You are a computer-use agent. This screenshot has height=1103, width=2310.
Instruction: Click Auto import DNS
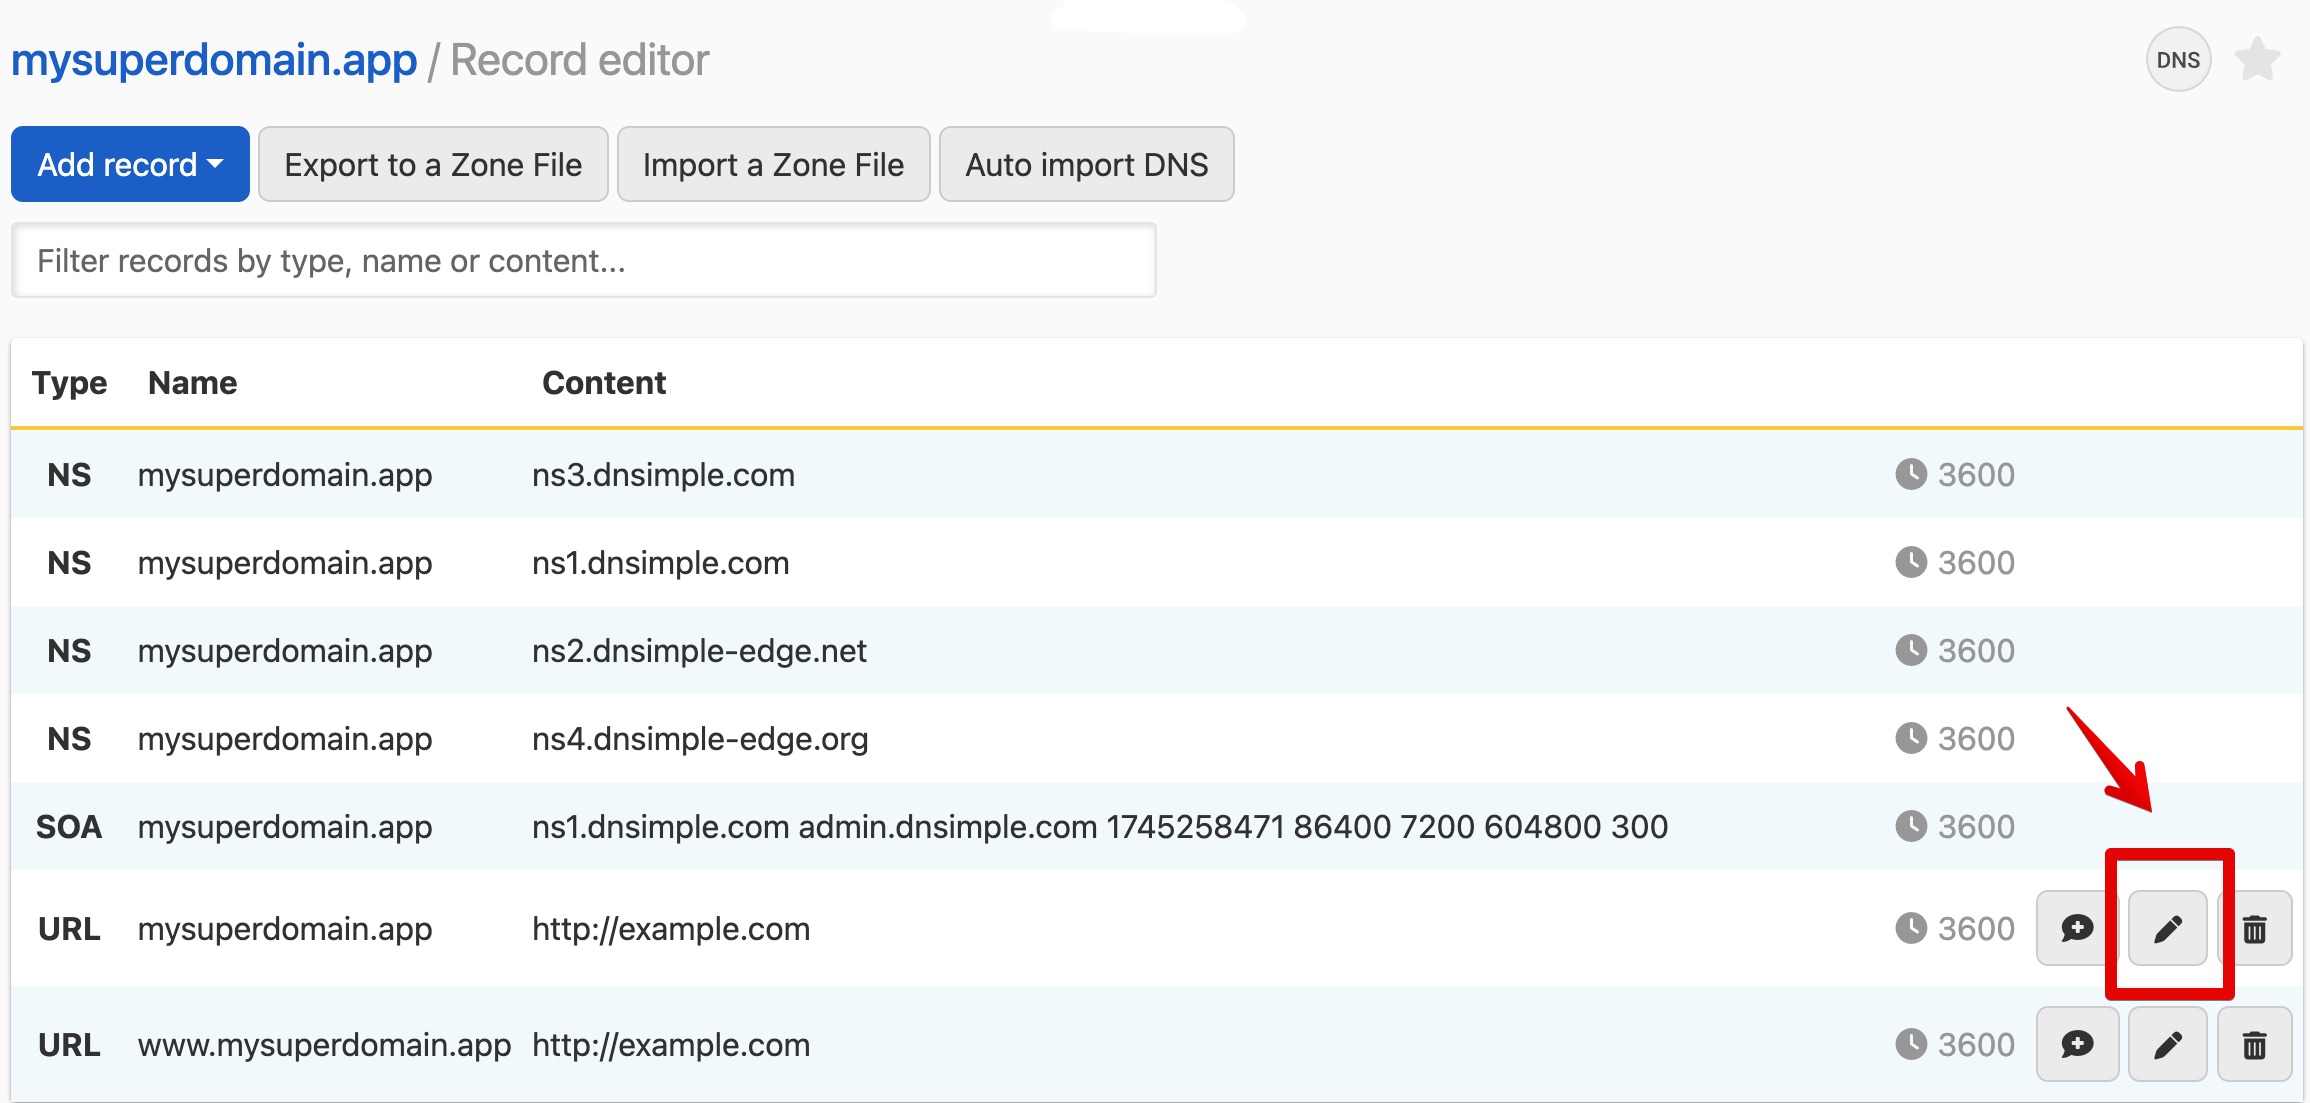(x=1086, y=164)
